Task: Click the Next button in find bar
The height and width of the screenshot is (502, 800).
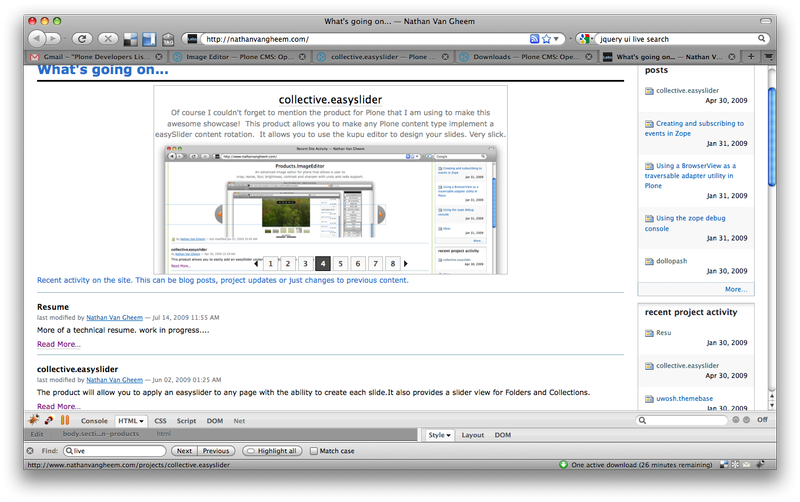Action: [184, 451]
